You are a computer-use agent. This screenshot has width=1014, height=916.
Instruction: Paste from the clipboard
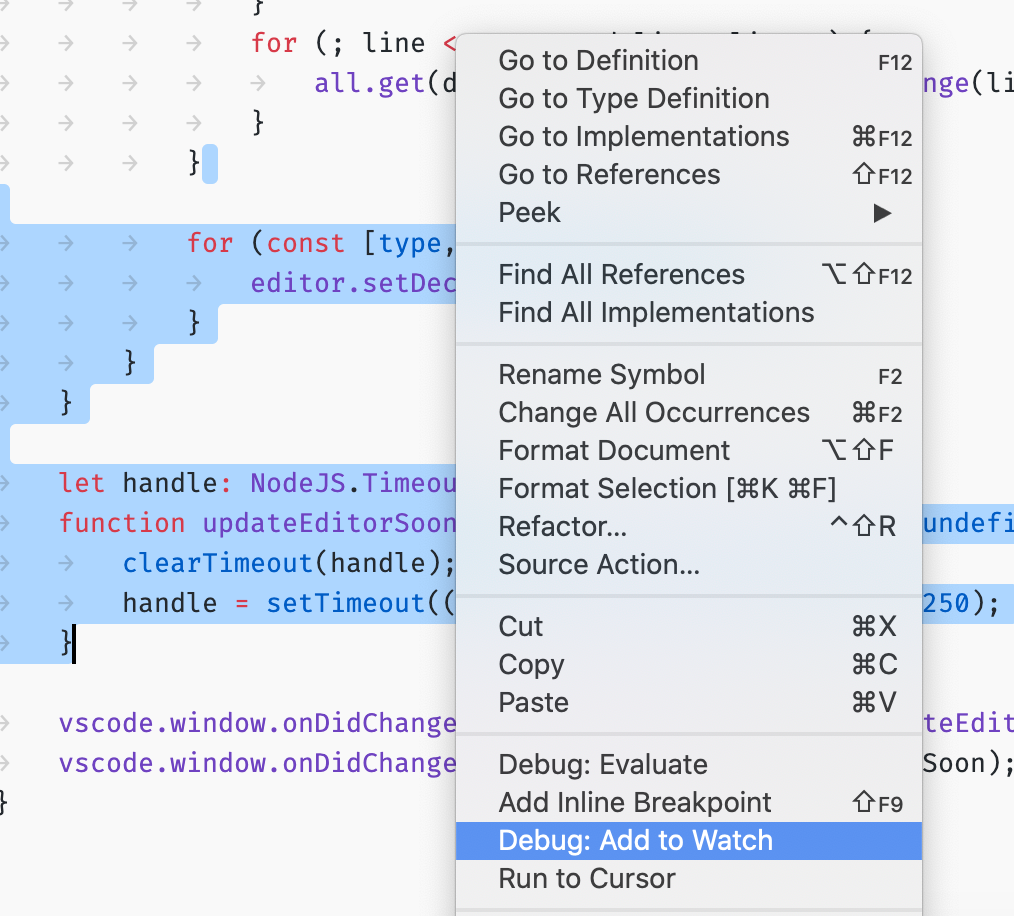[533, 702]
